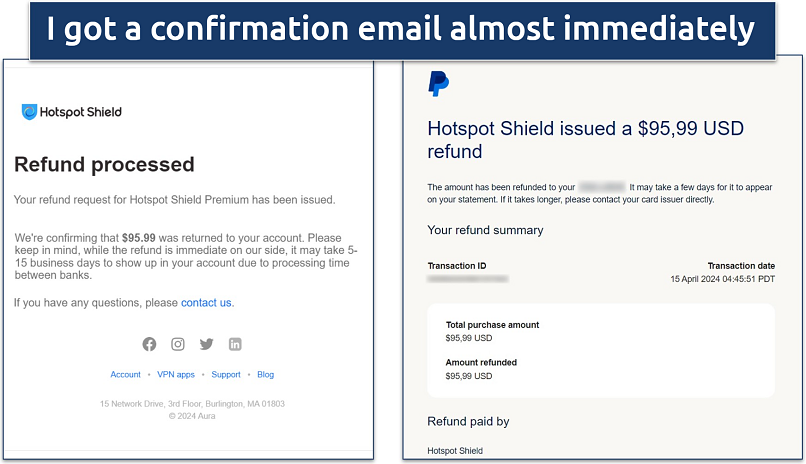Viewport: 806px width, 464px height.
Task: Open the Twitter social icon
Action: coord(206,344)
